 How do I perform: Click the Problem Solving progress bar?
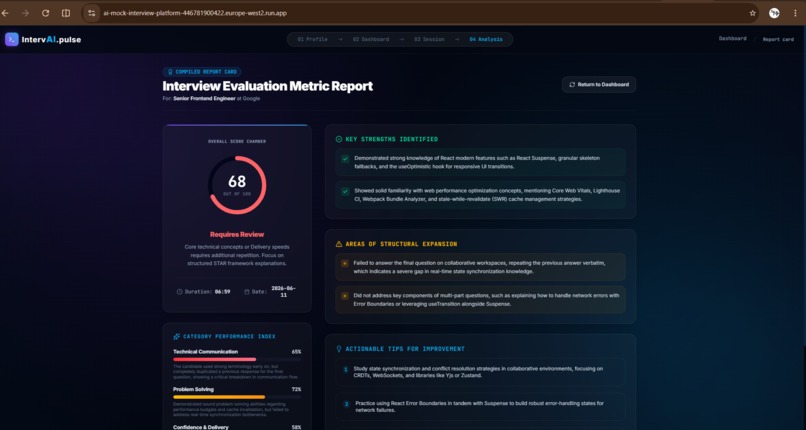pyautogui.click(x=237, y=397)
